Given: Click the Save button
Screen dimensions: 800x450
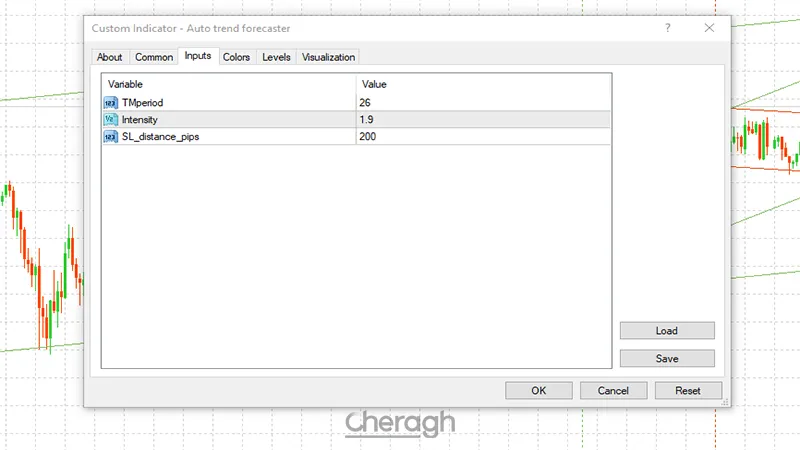Looking at the screenshot, I should tap(667, 358).
